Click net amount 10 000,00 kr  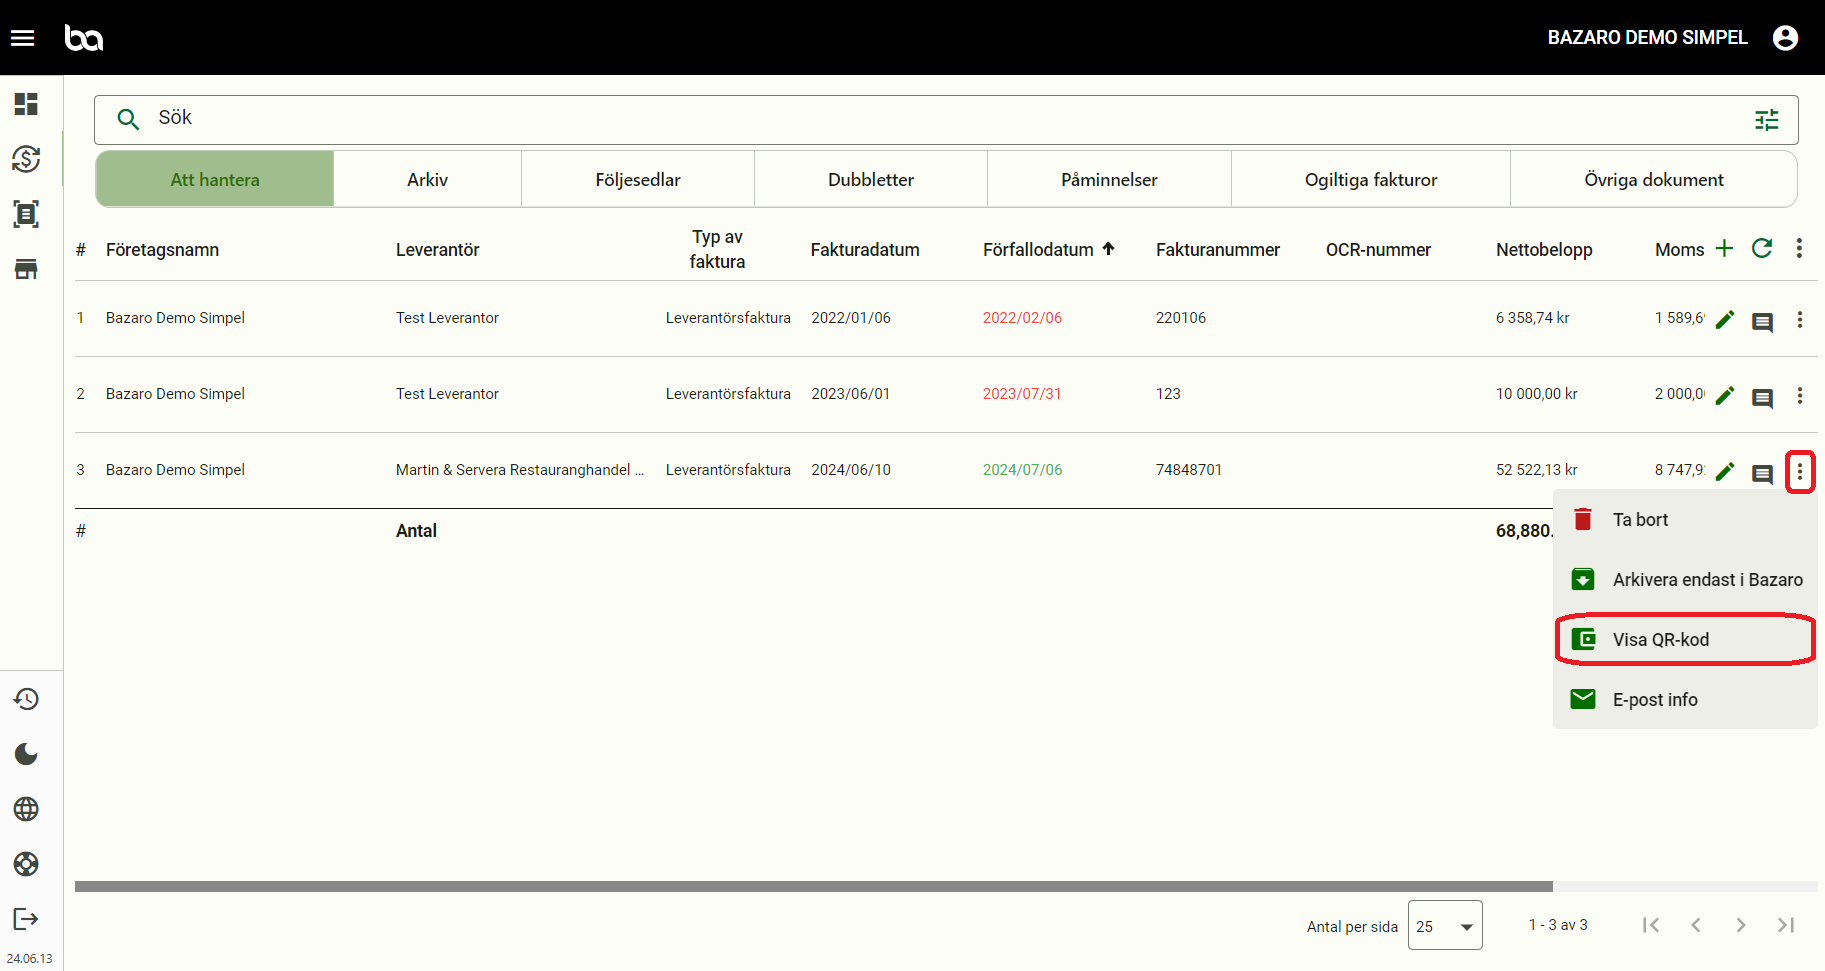pyautogui.click(x=1537, y=394)
